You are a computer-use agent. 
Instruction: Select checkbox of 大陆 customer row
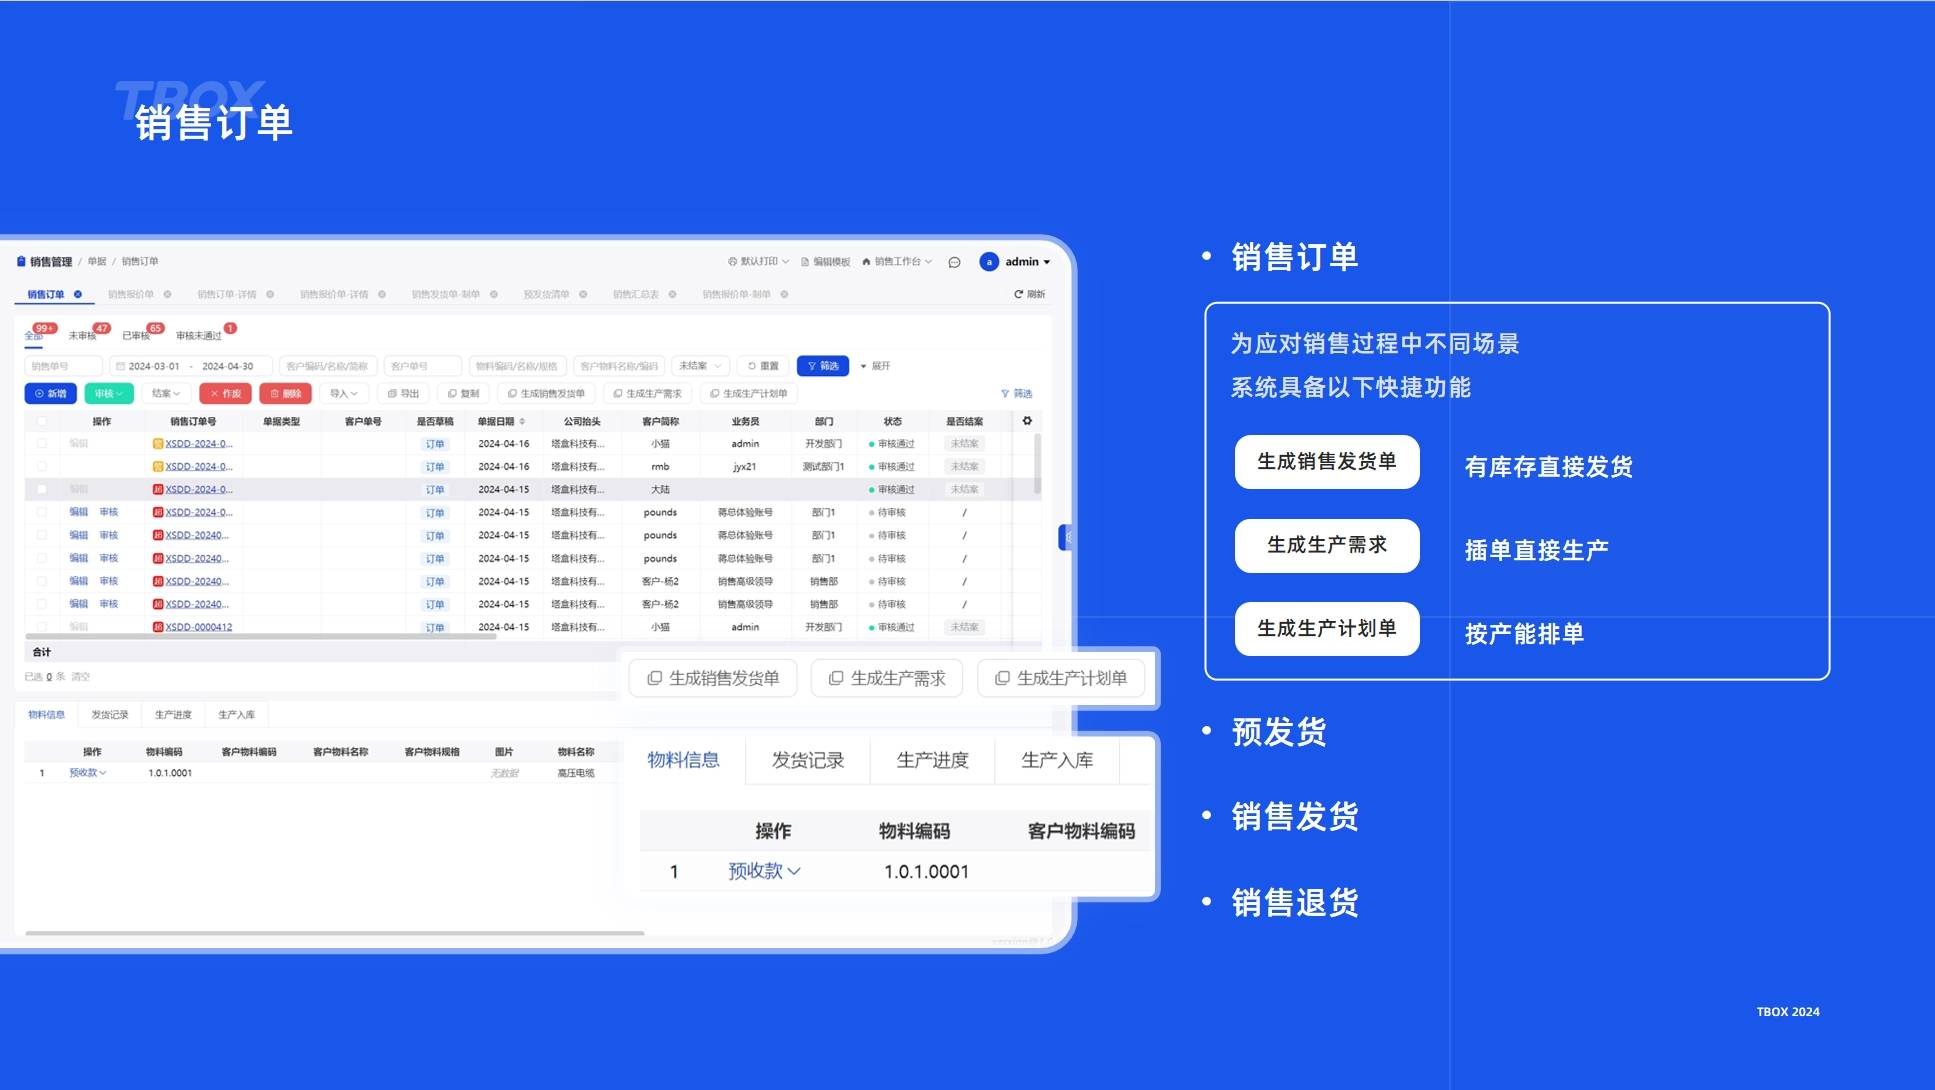coord(42,489)
